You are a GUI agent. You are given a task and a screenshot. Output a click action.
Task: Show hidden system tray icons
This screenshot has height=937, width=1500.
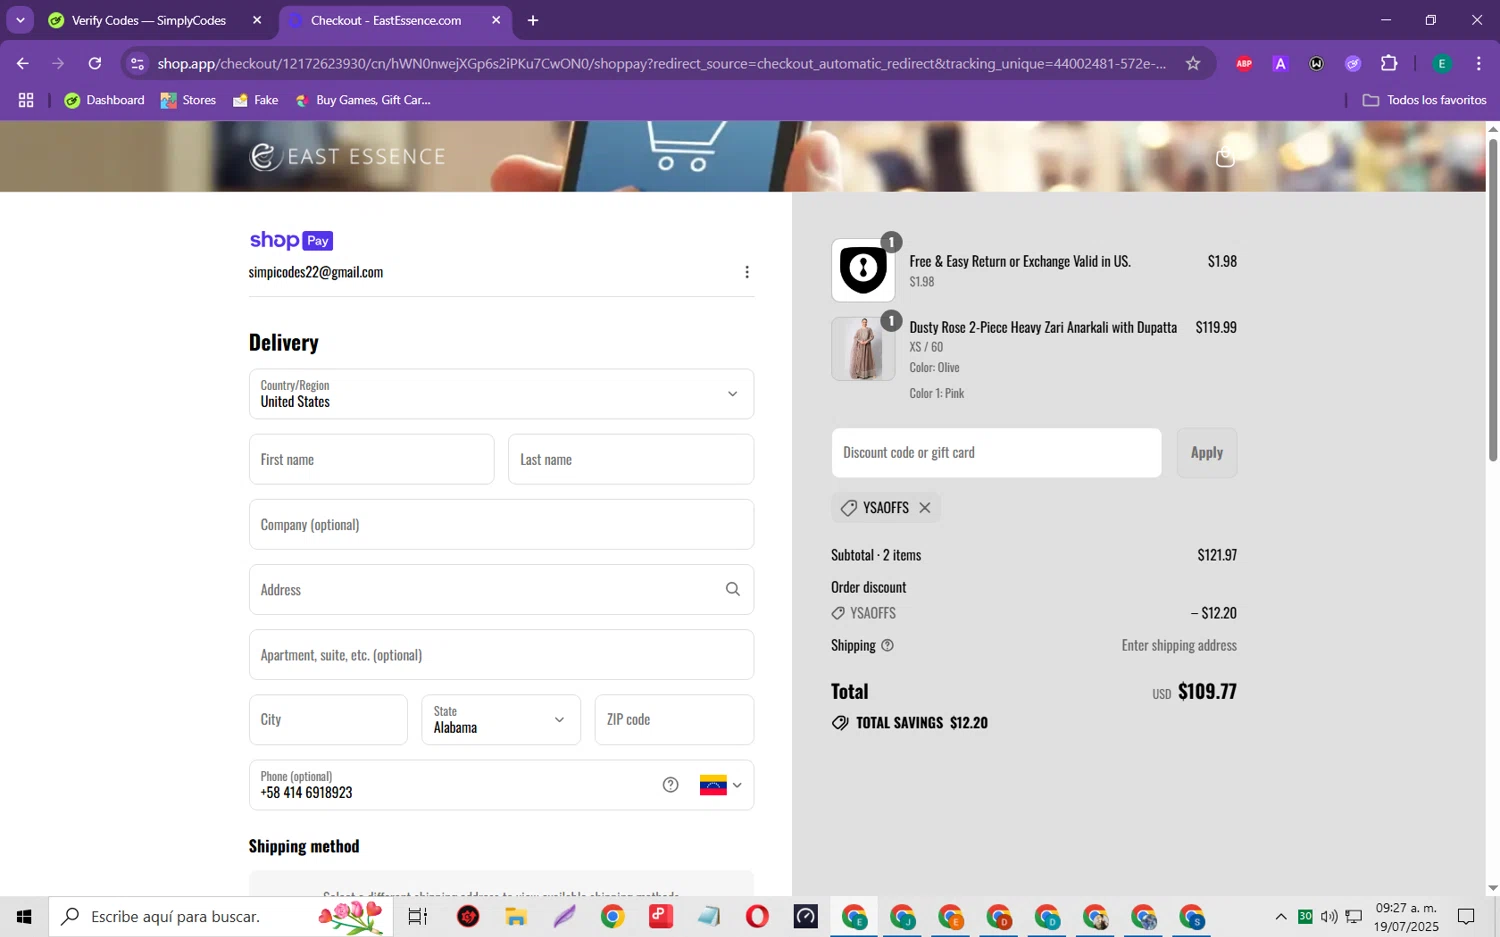coord(1280,916)
